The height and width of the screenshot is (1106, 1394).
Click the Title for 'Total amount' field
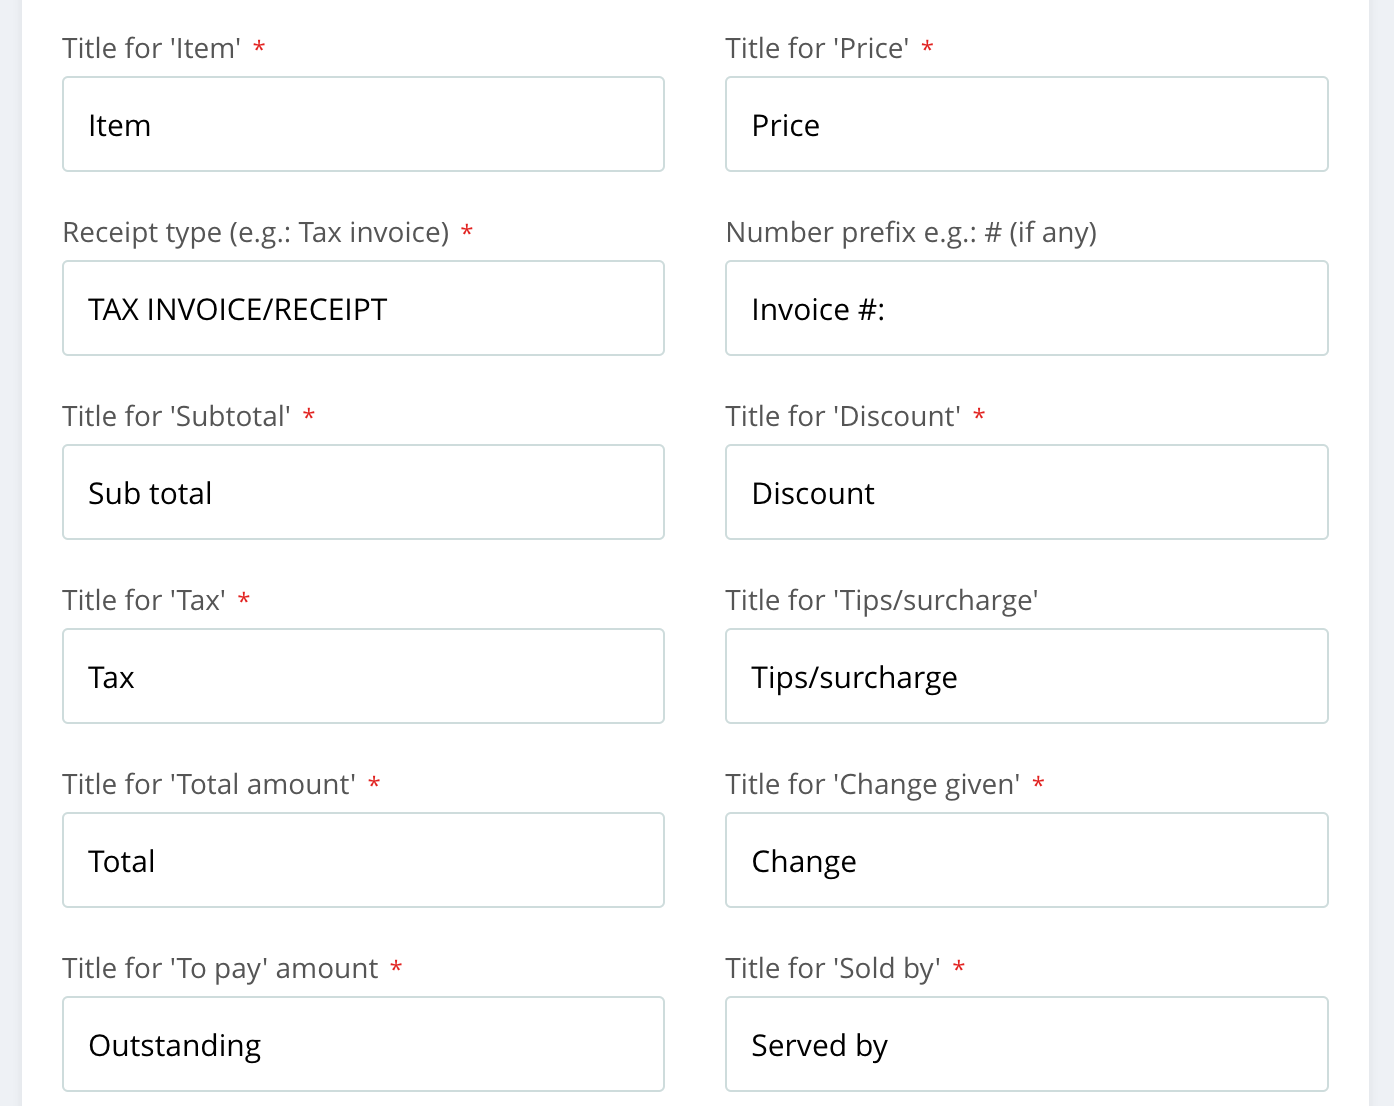(363, 860)
